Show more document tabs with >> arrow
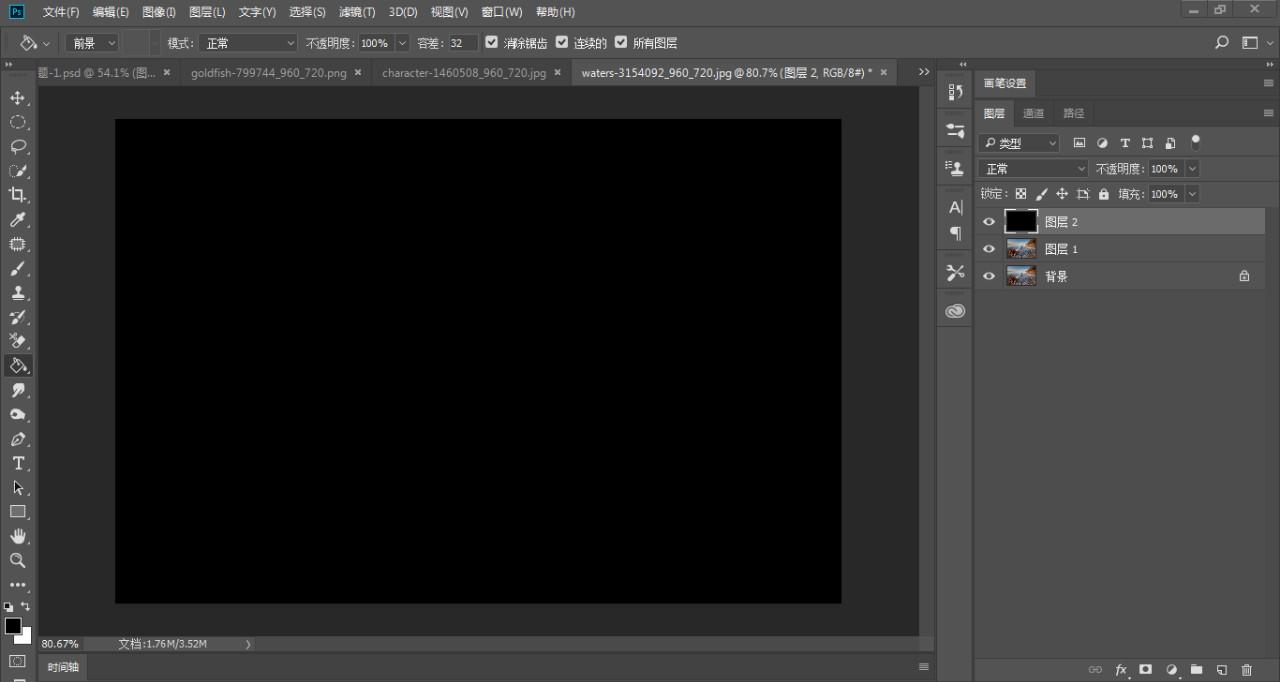This screenshot has height=682, width=1280. (923, 72)
